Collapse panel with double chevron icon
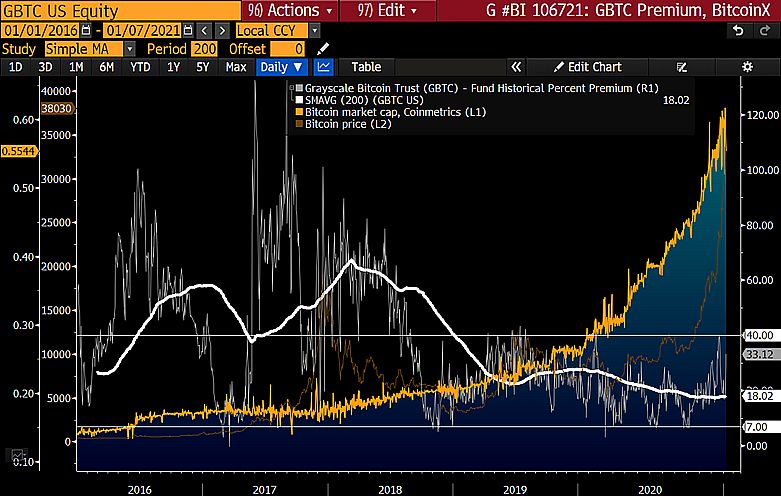781x496 pixels. (x=517, y=67)
